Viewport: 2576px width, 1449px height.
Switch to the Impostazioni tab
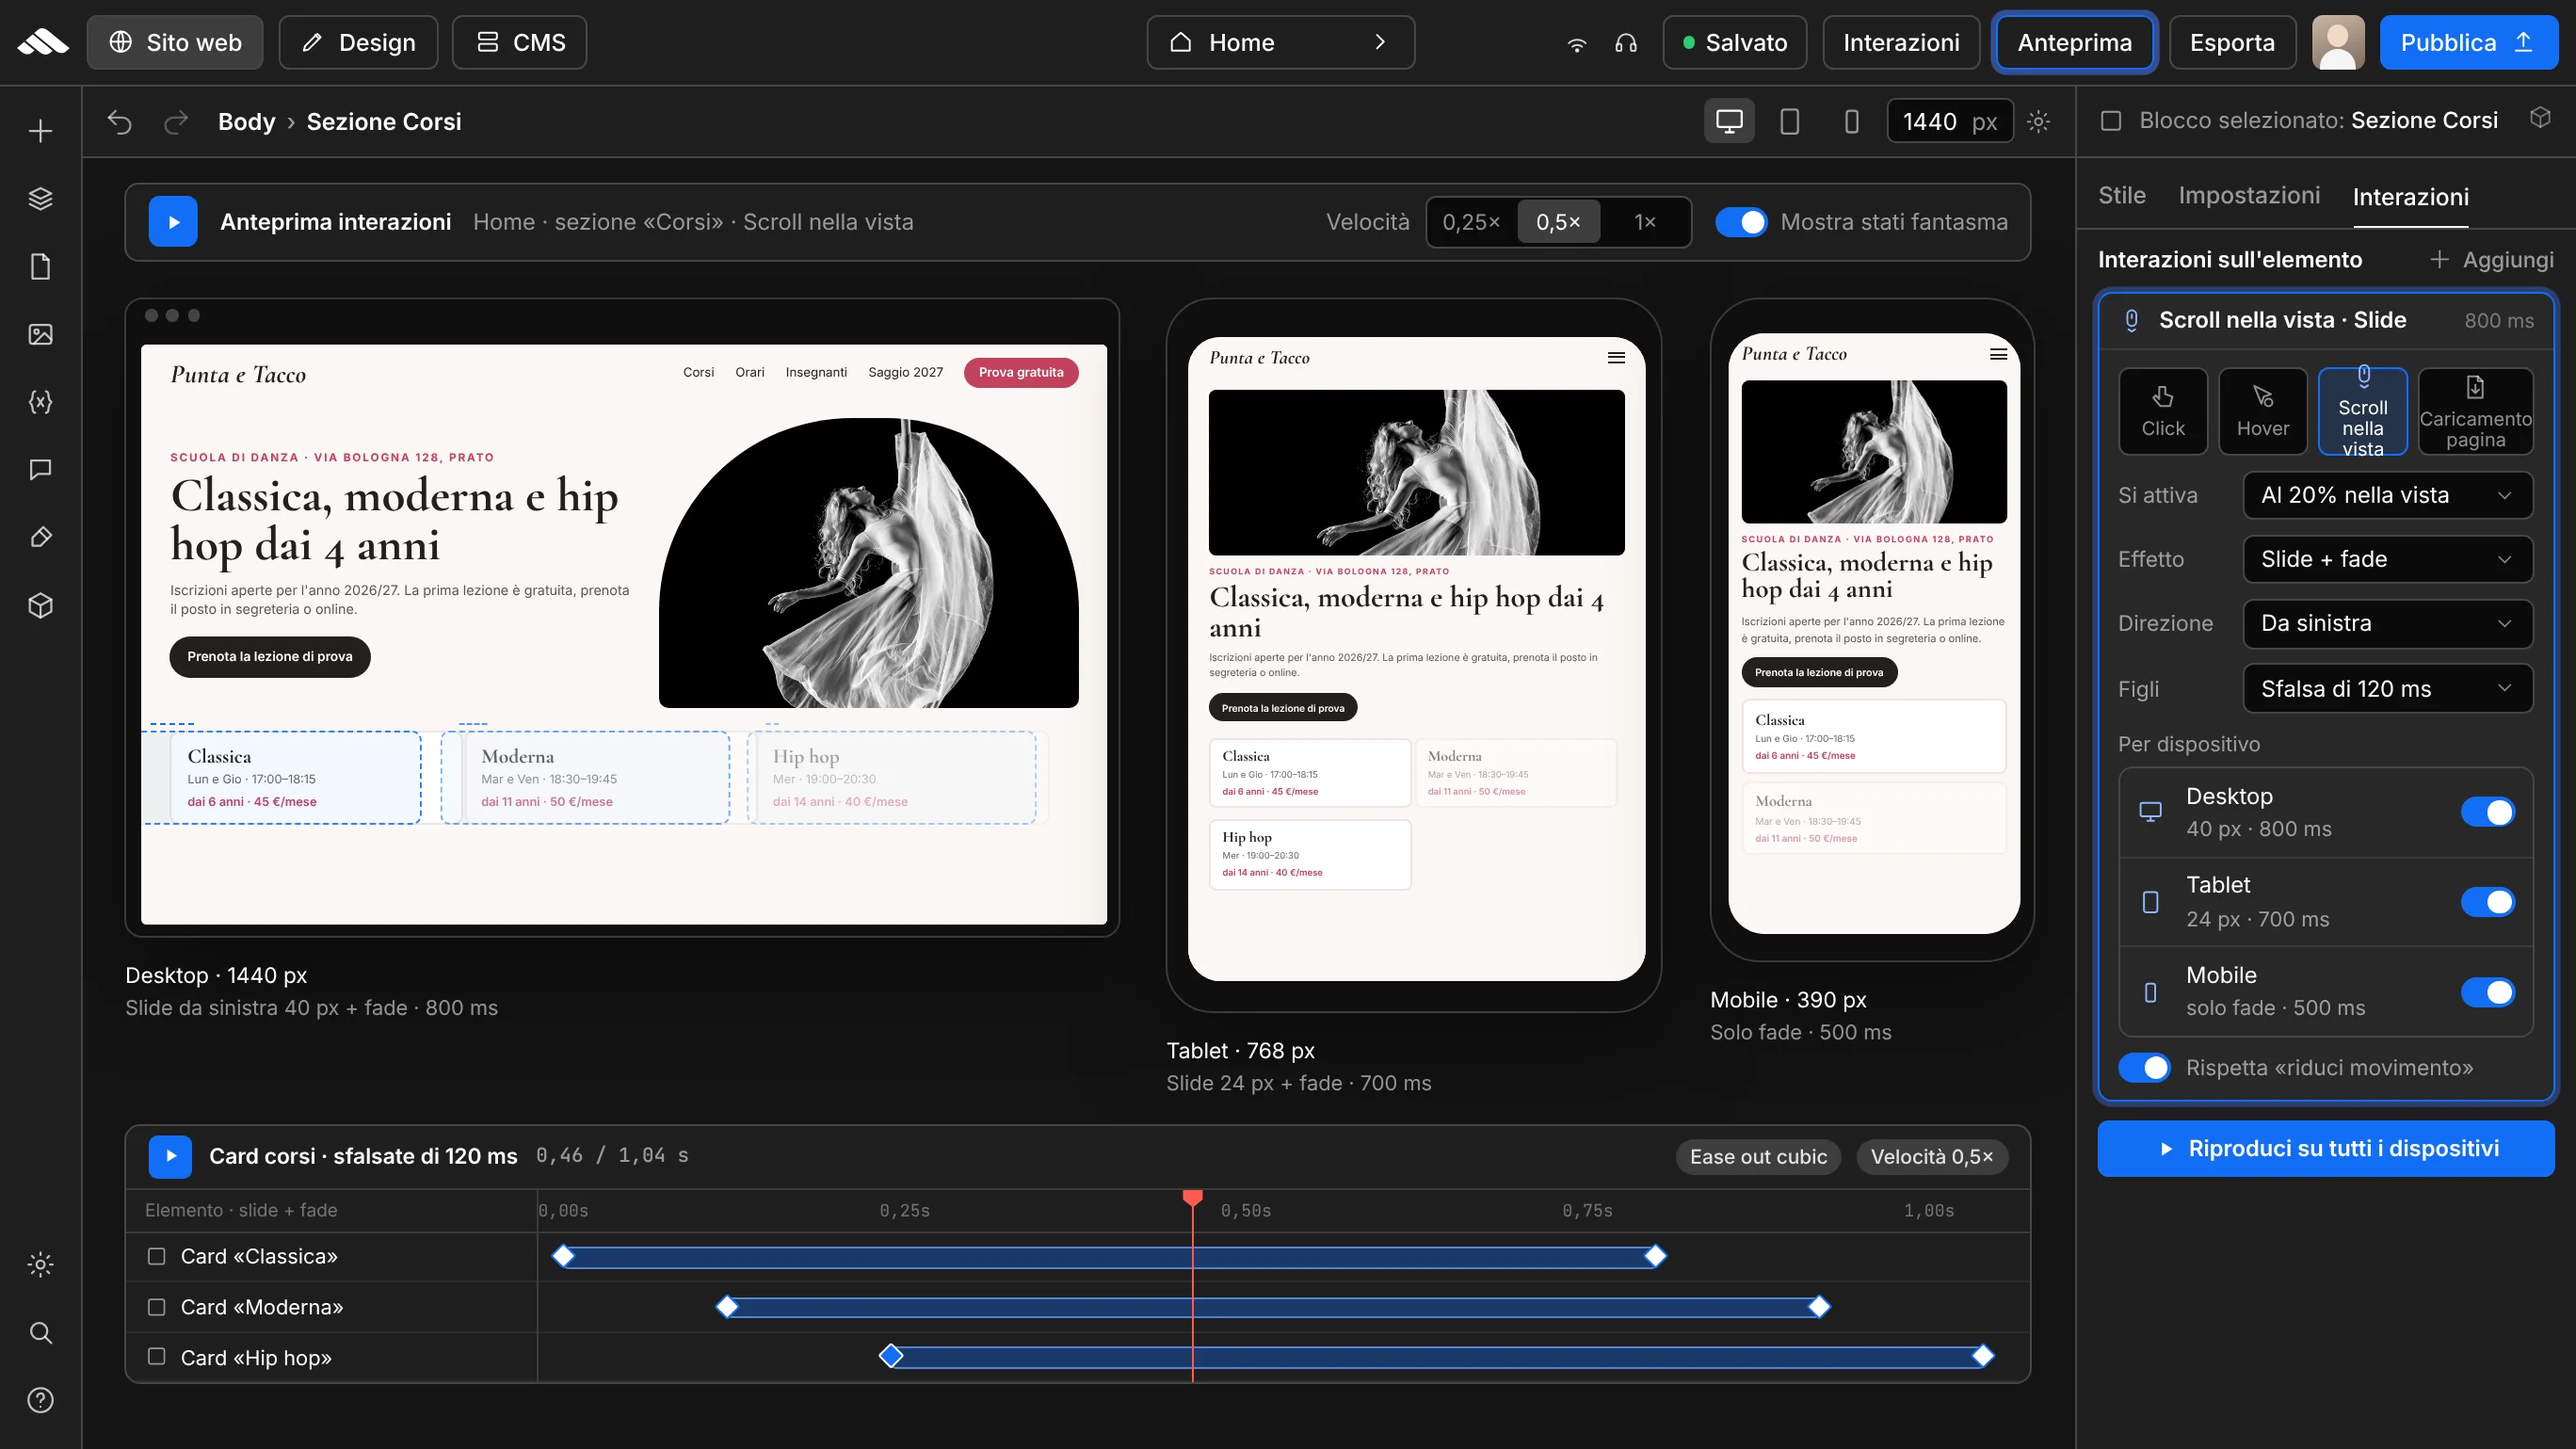2249,196
